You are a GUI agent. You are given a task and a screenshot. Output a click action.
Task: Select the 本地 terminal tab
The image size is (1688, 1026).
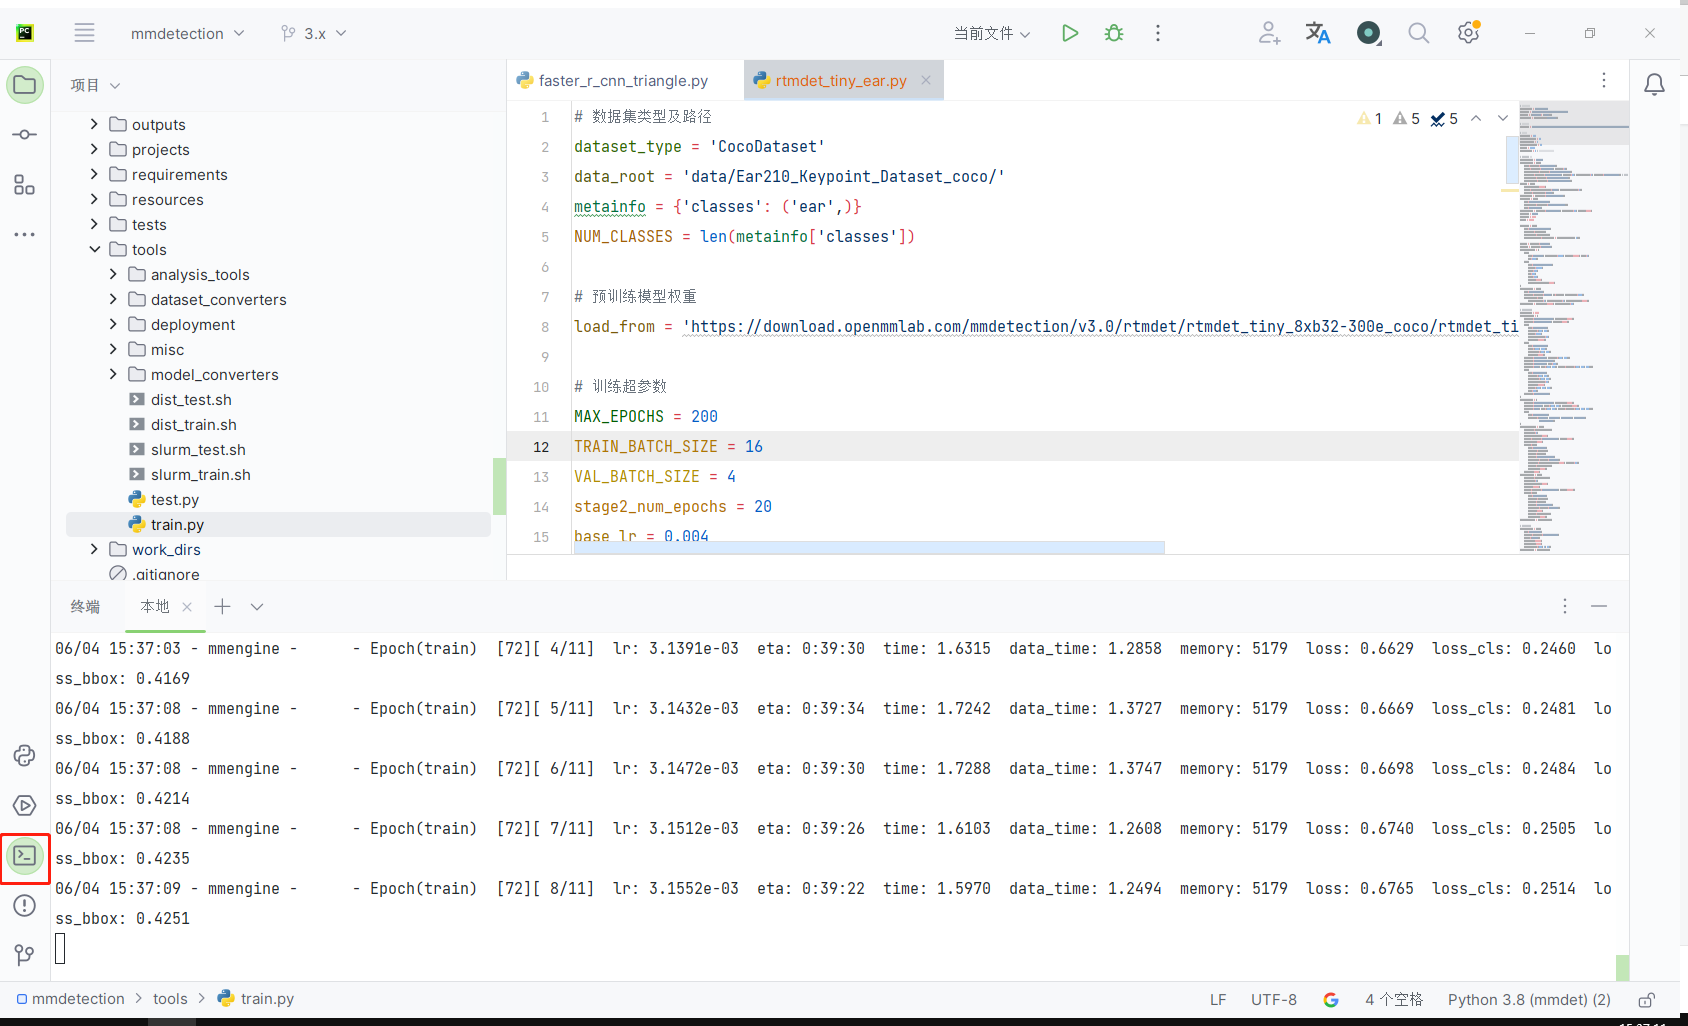(x=155, y=606)
